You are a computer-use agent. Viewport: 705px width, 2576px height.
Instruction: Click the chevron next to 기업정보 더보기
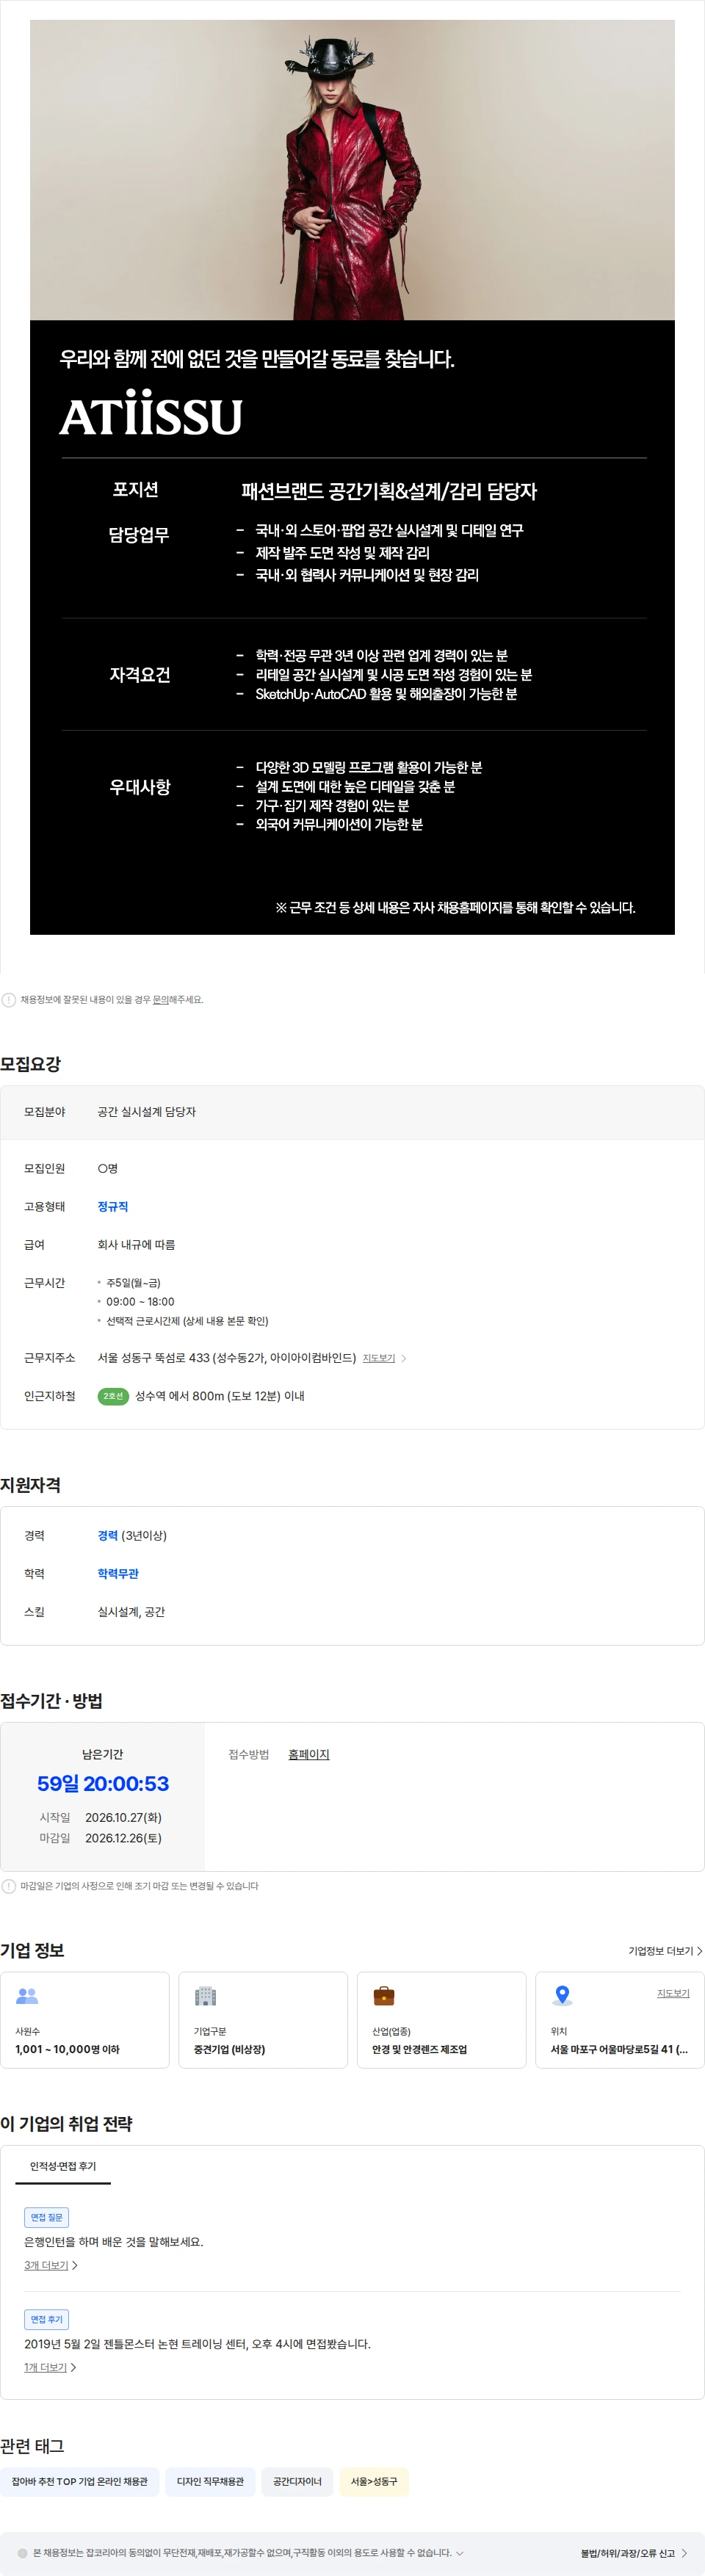pyautogui.click(x=699, y=1951)
